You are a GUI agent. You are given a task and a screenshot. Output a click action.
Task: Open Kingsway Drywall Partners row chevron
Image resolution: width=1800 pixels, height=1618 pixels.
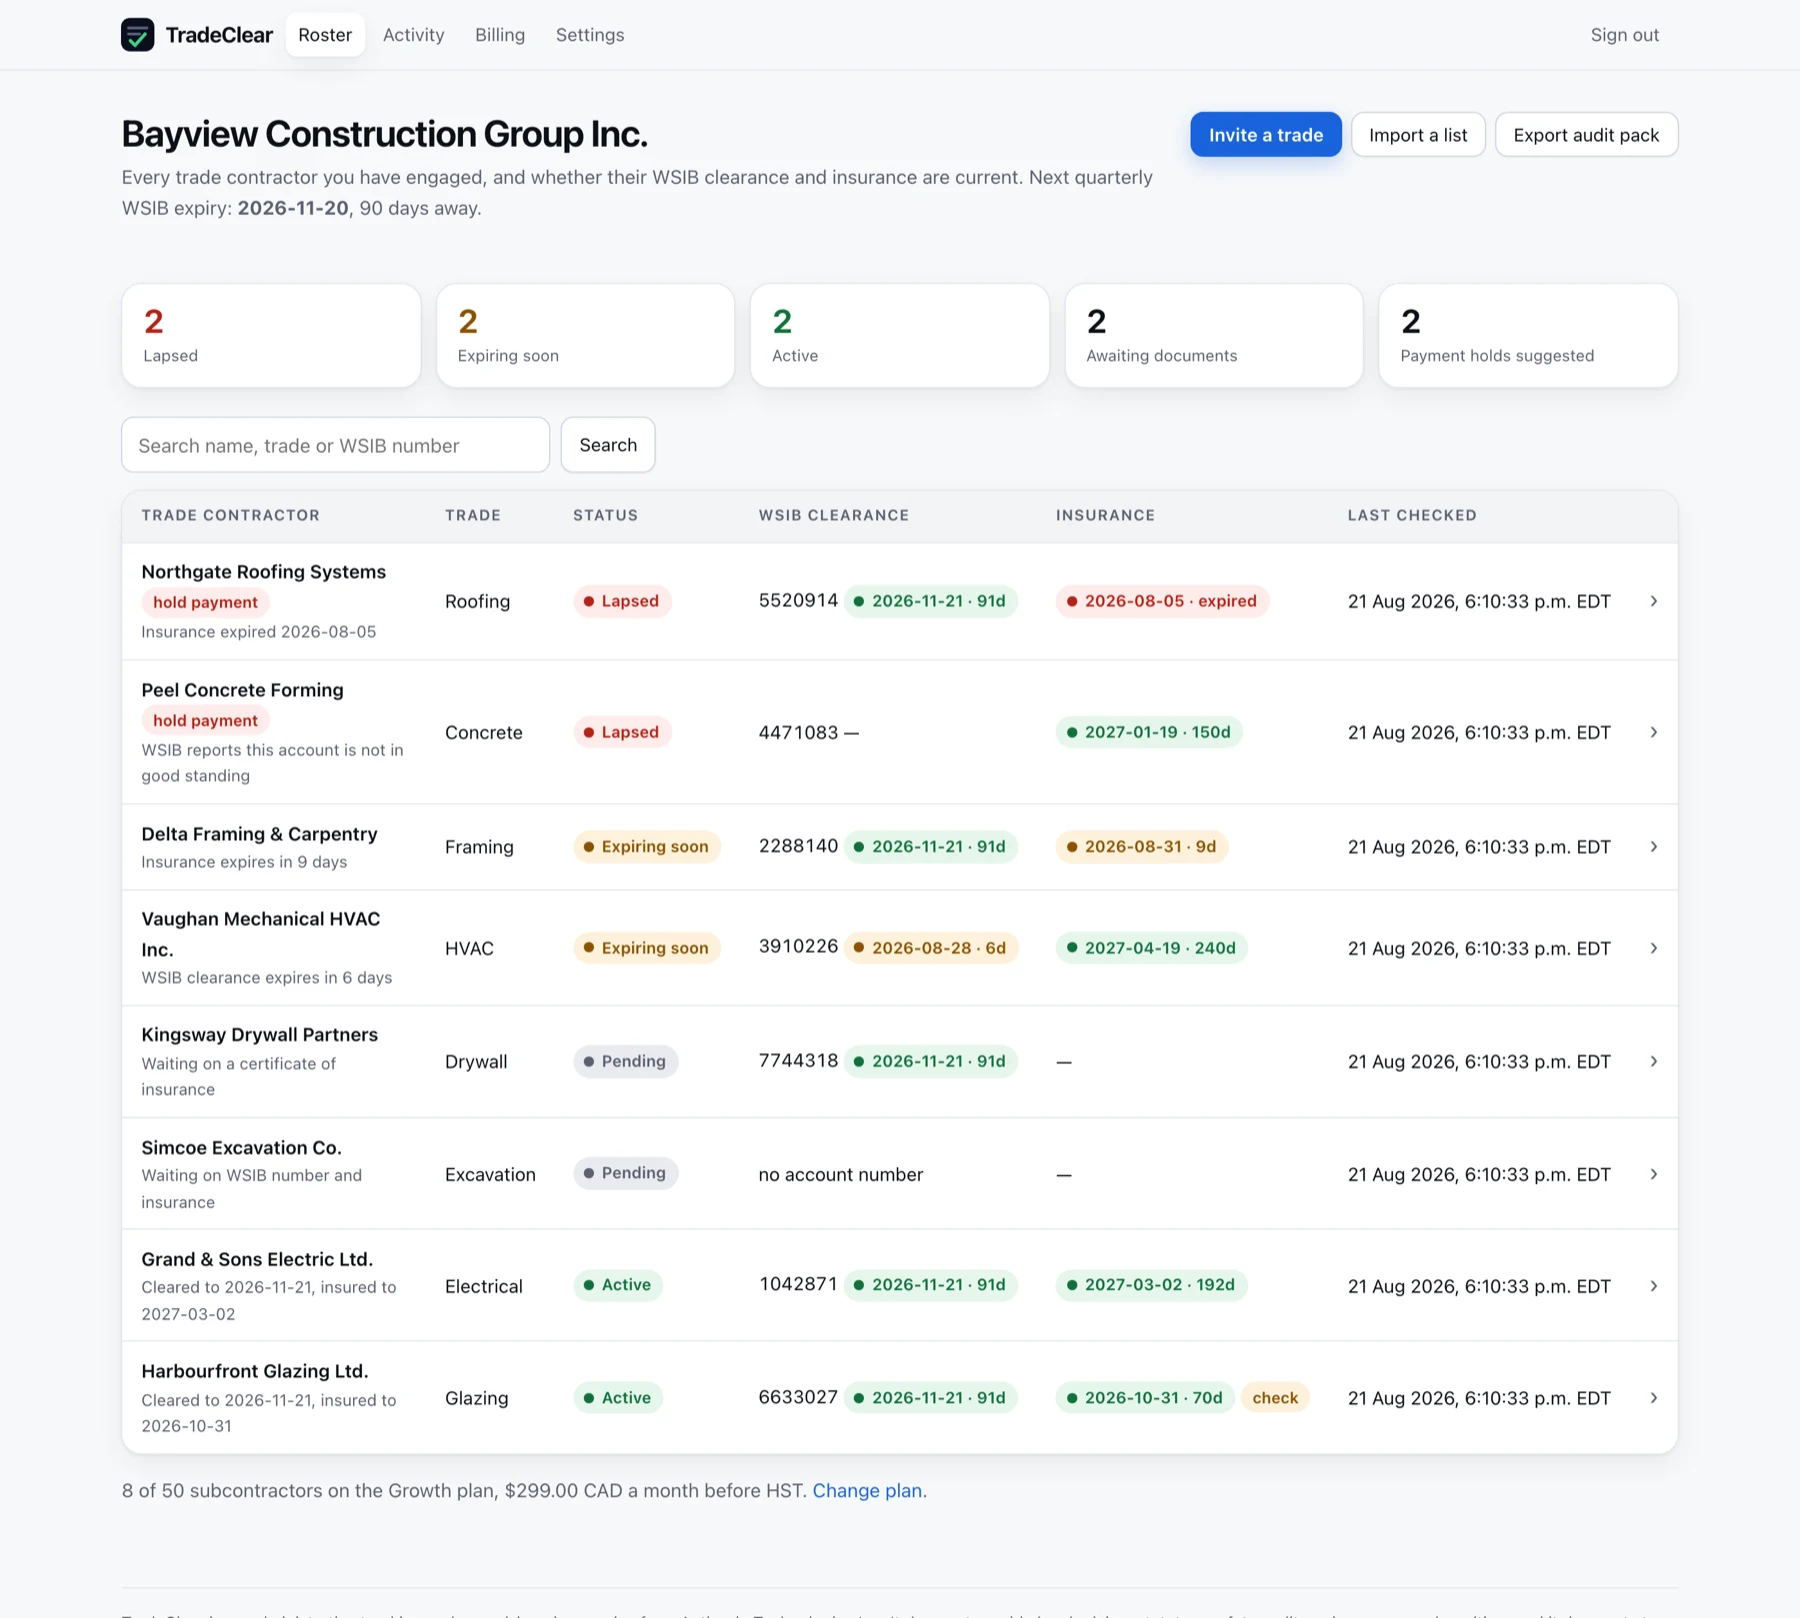(x=1654, y=1061)
